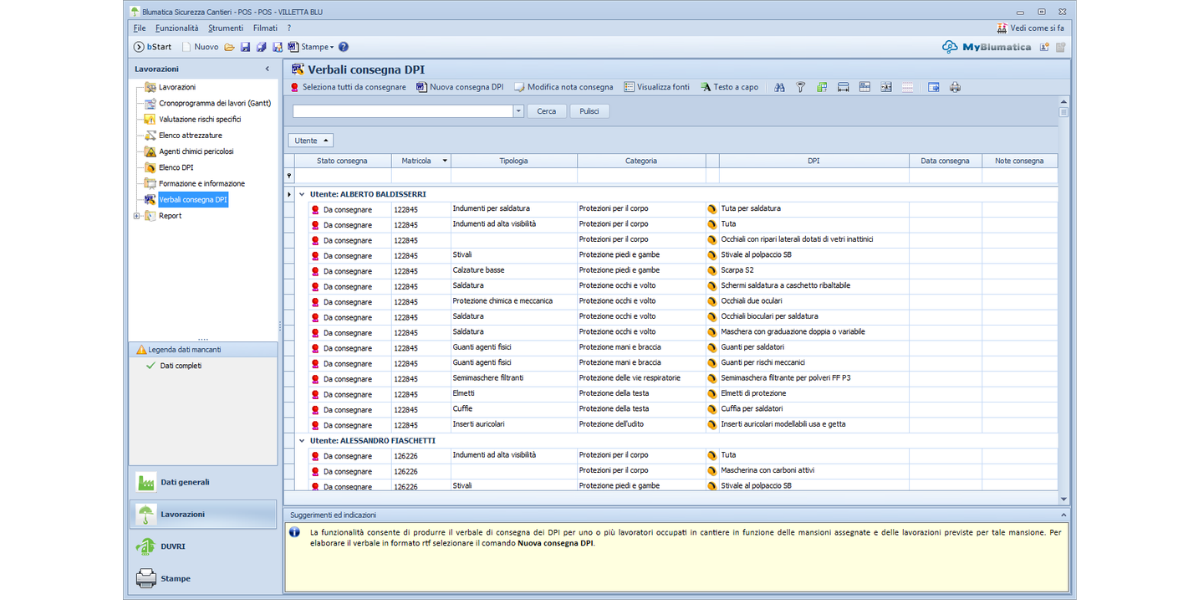
Task: Collapse the Utente ALBERTO BALDISSERRI group
Action: (302, 193)
